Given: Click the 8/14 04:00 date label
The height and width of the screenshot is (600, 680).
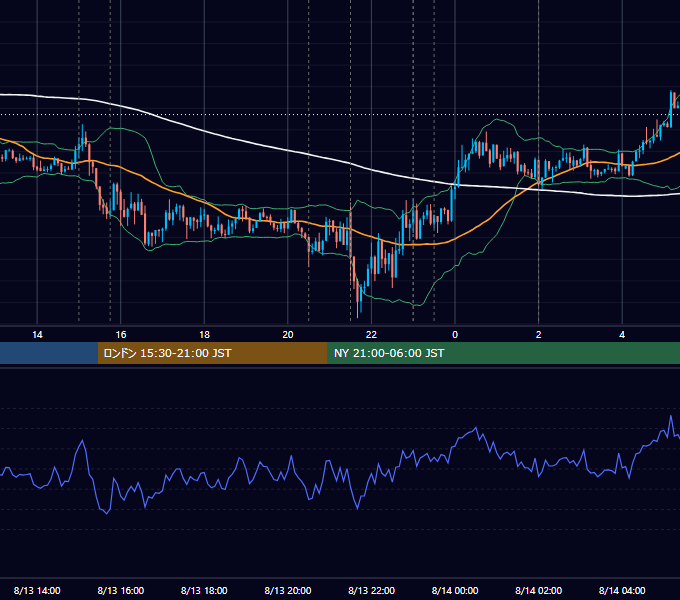Looking at the screenshot, I should 622,590.
